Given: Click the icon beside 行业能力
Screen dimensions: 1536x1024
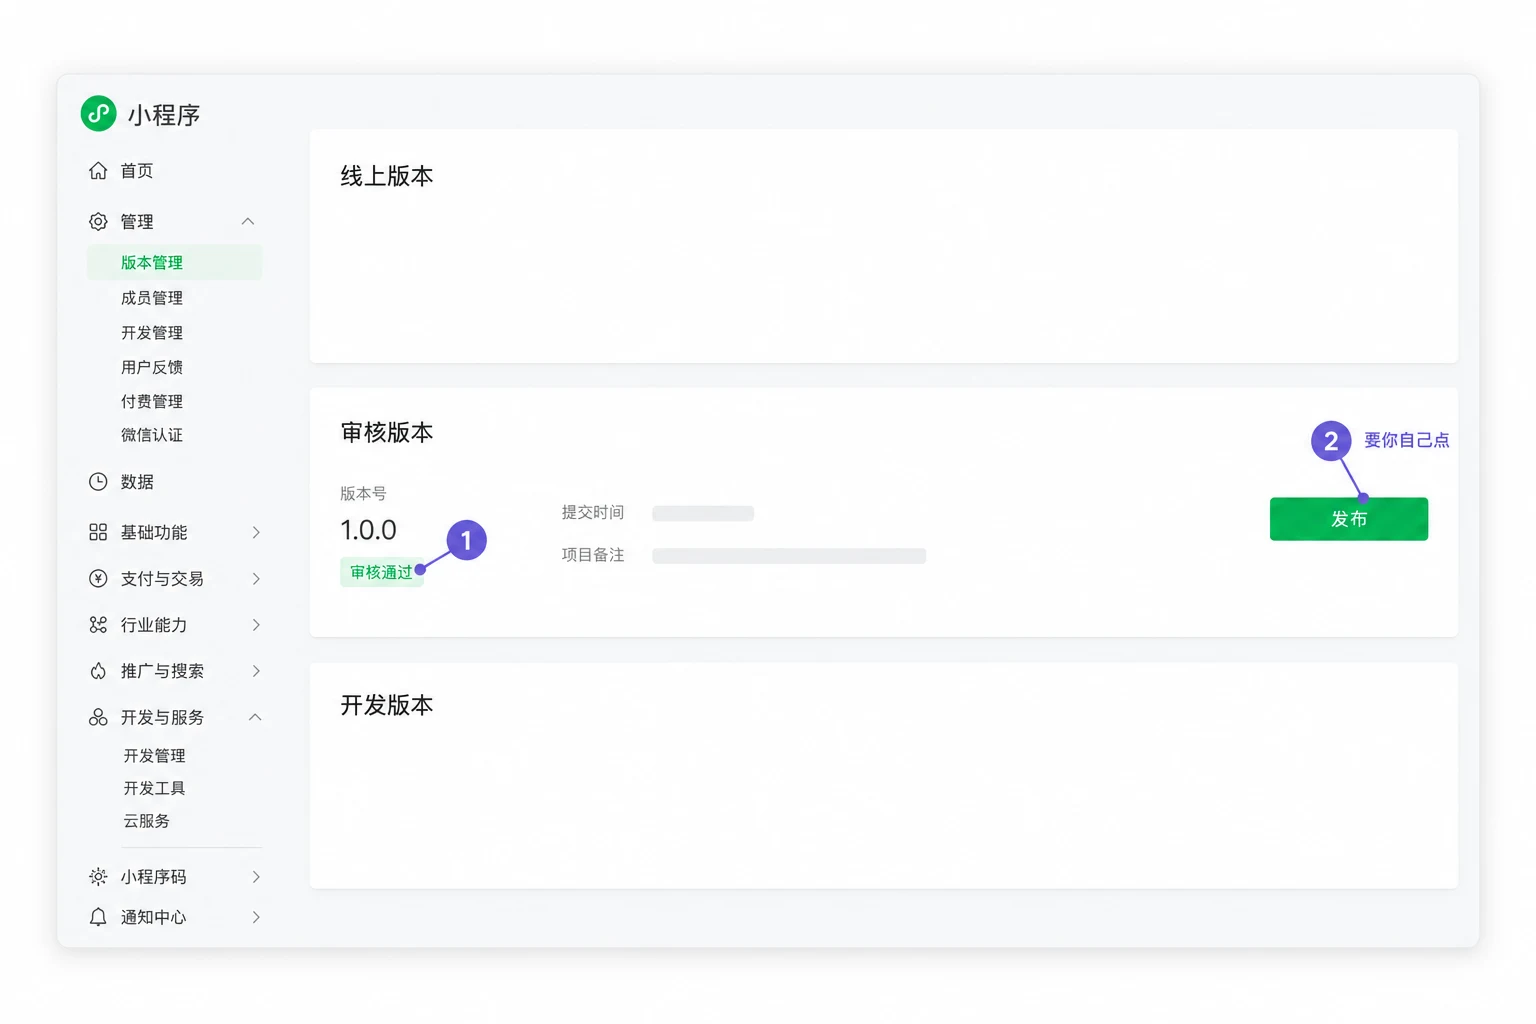Looking at the screenshot, I should 98,625.
